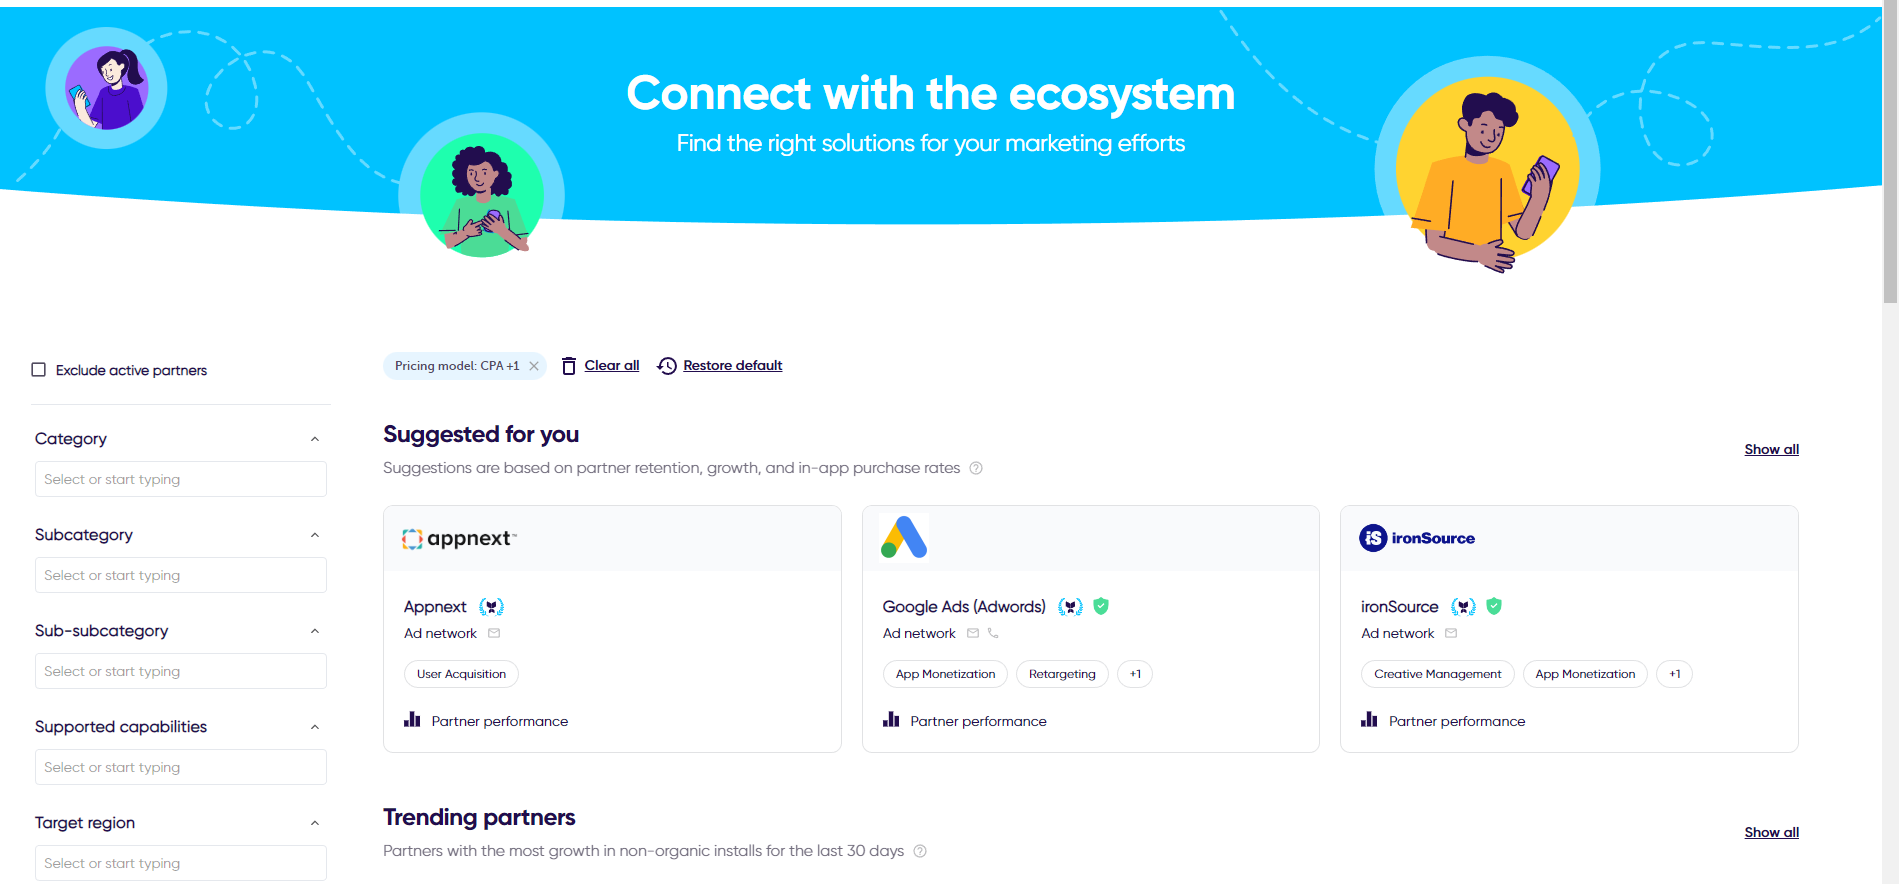The height and width of the screenshot is (884, 1899).
Task: Click the Google Ads verified shield badge
Action: click(1101, 606)
